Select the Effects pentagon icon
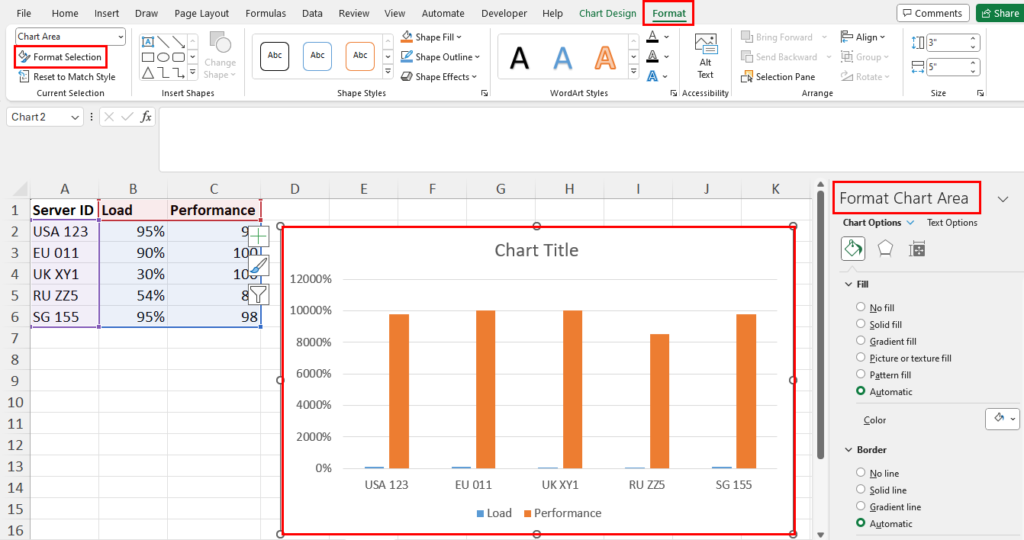The width and height of the screenshot is (1024, 540). tap(885, 249)
